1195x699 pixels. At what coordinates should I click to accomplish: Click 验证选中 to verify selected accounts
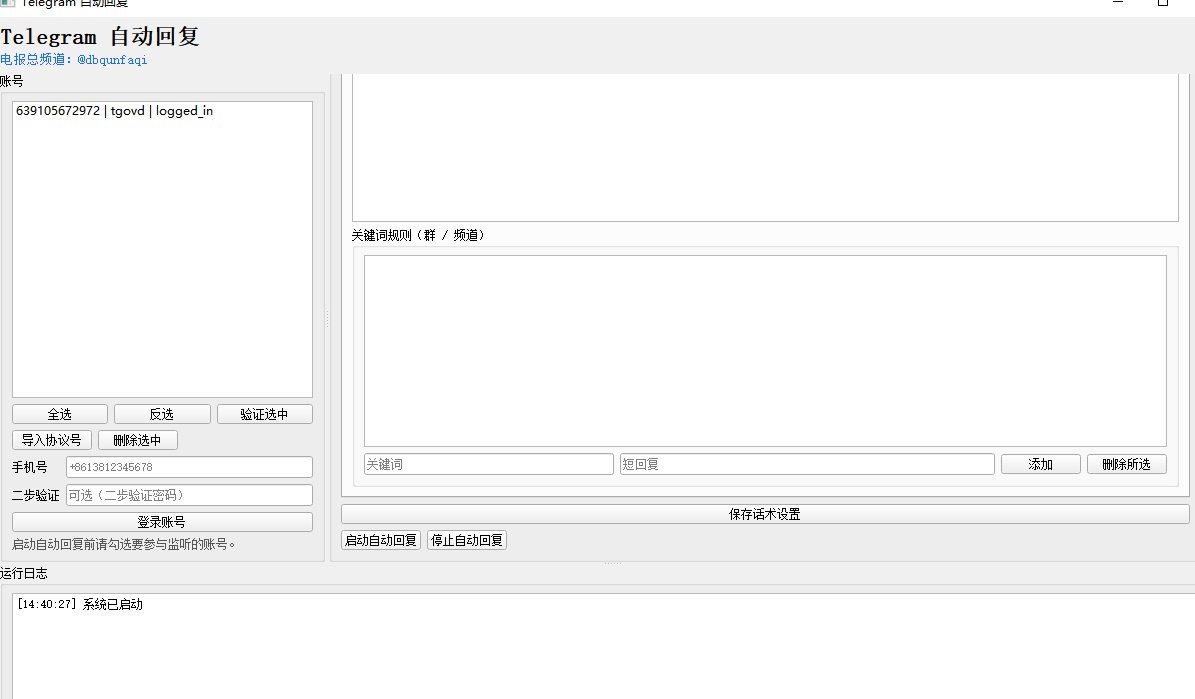pyautogui.click(x=264, y=414)
